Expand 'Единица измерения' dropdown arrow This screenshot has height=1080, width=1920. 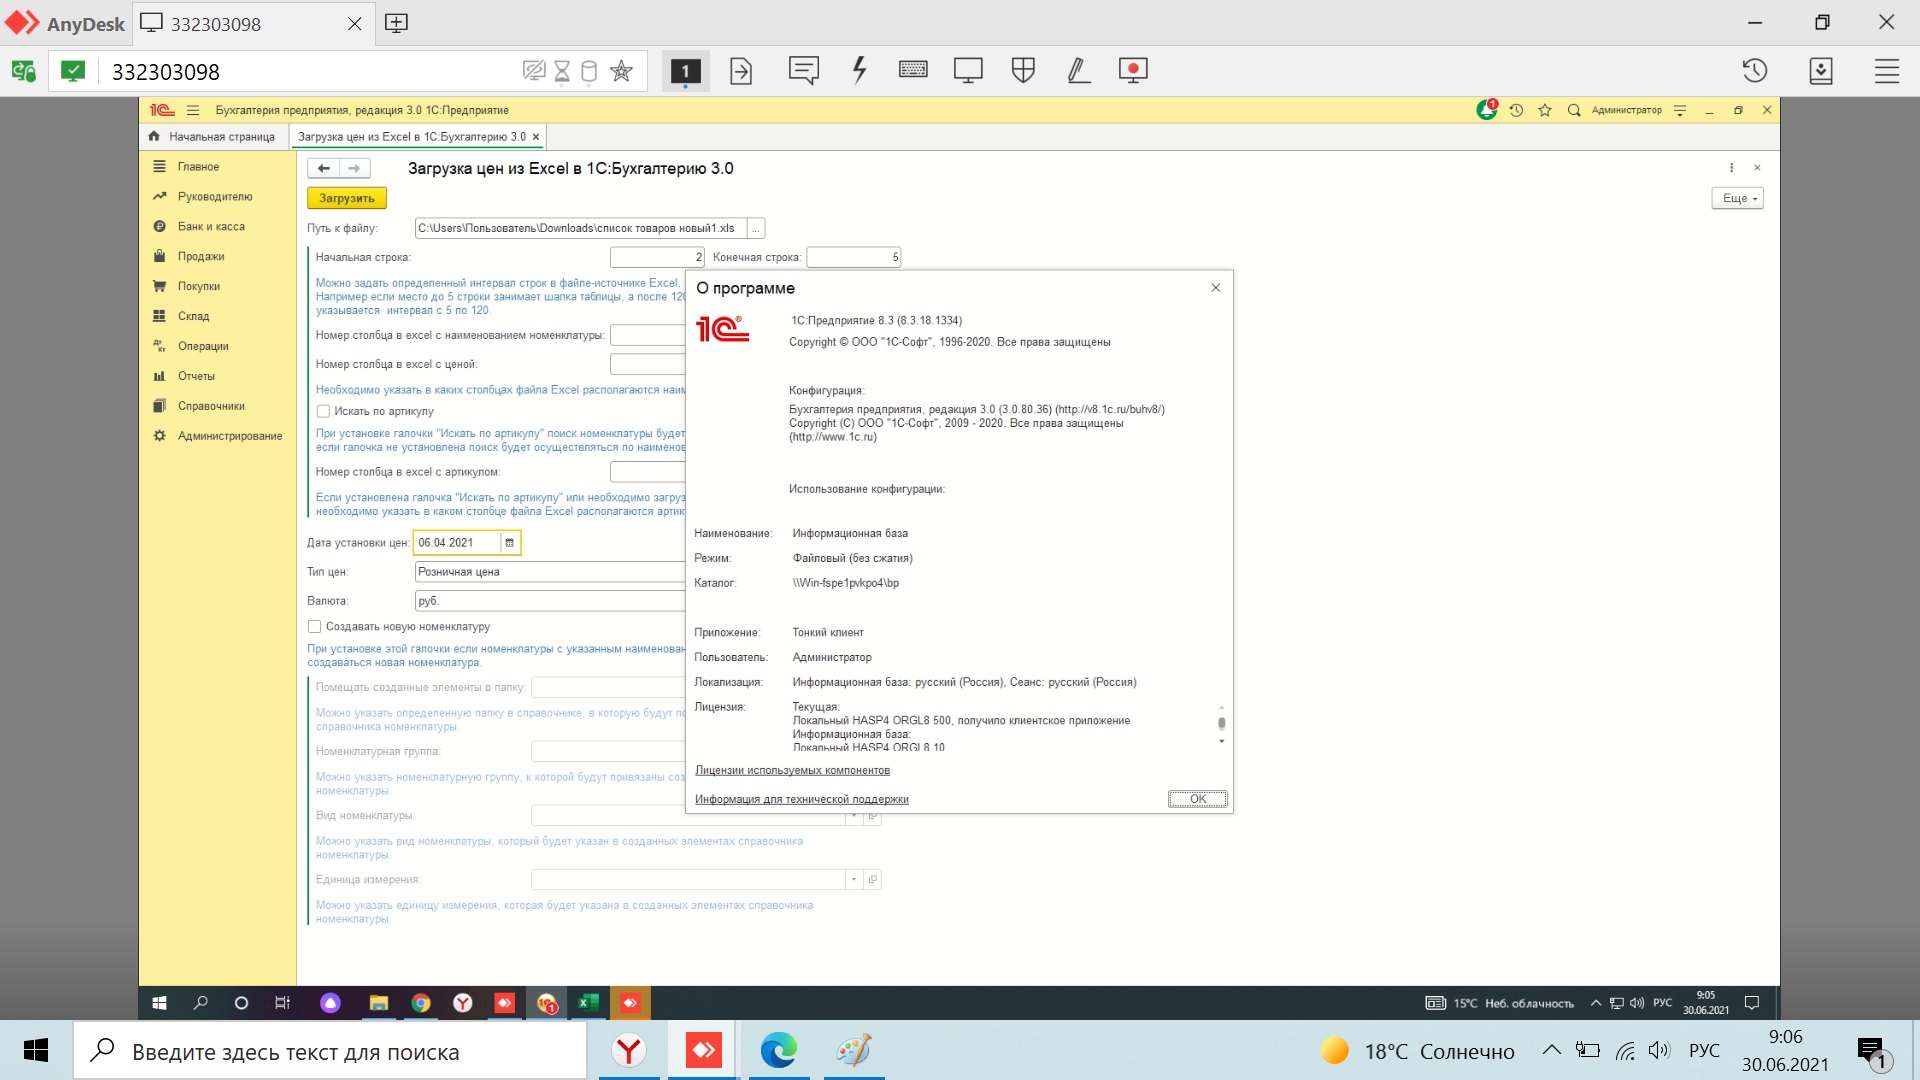click(x=854, y=880)
